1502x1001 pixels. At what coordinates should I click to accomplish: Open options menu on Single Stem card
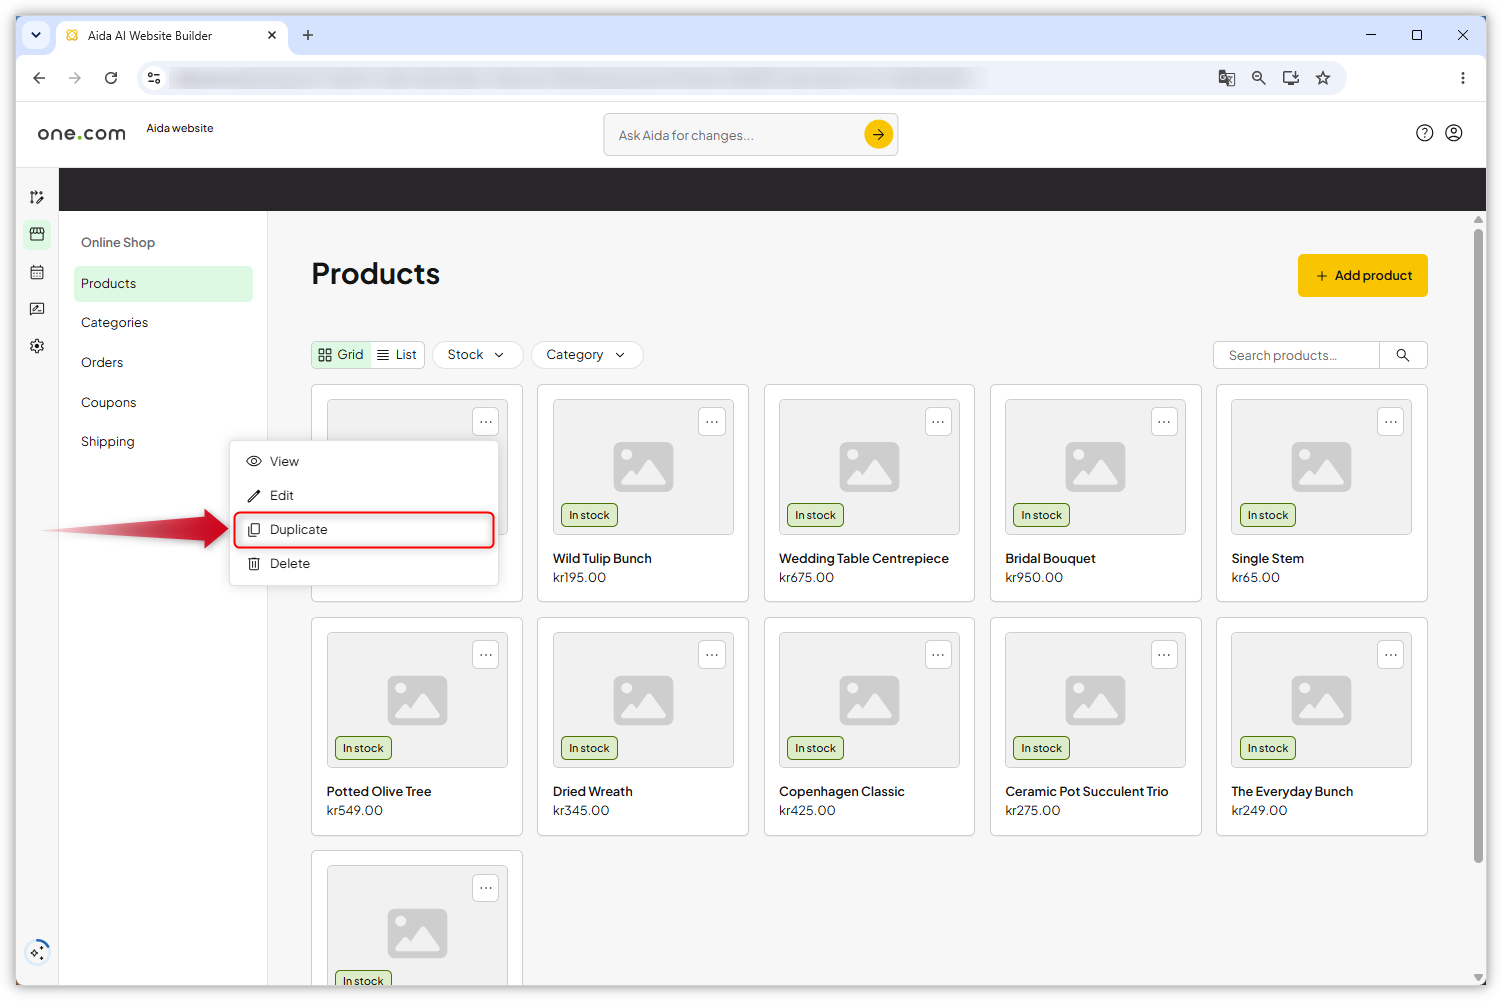(x=1391, y=422)
